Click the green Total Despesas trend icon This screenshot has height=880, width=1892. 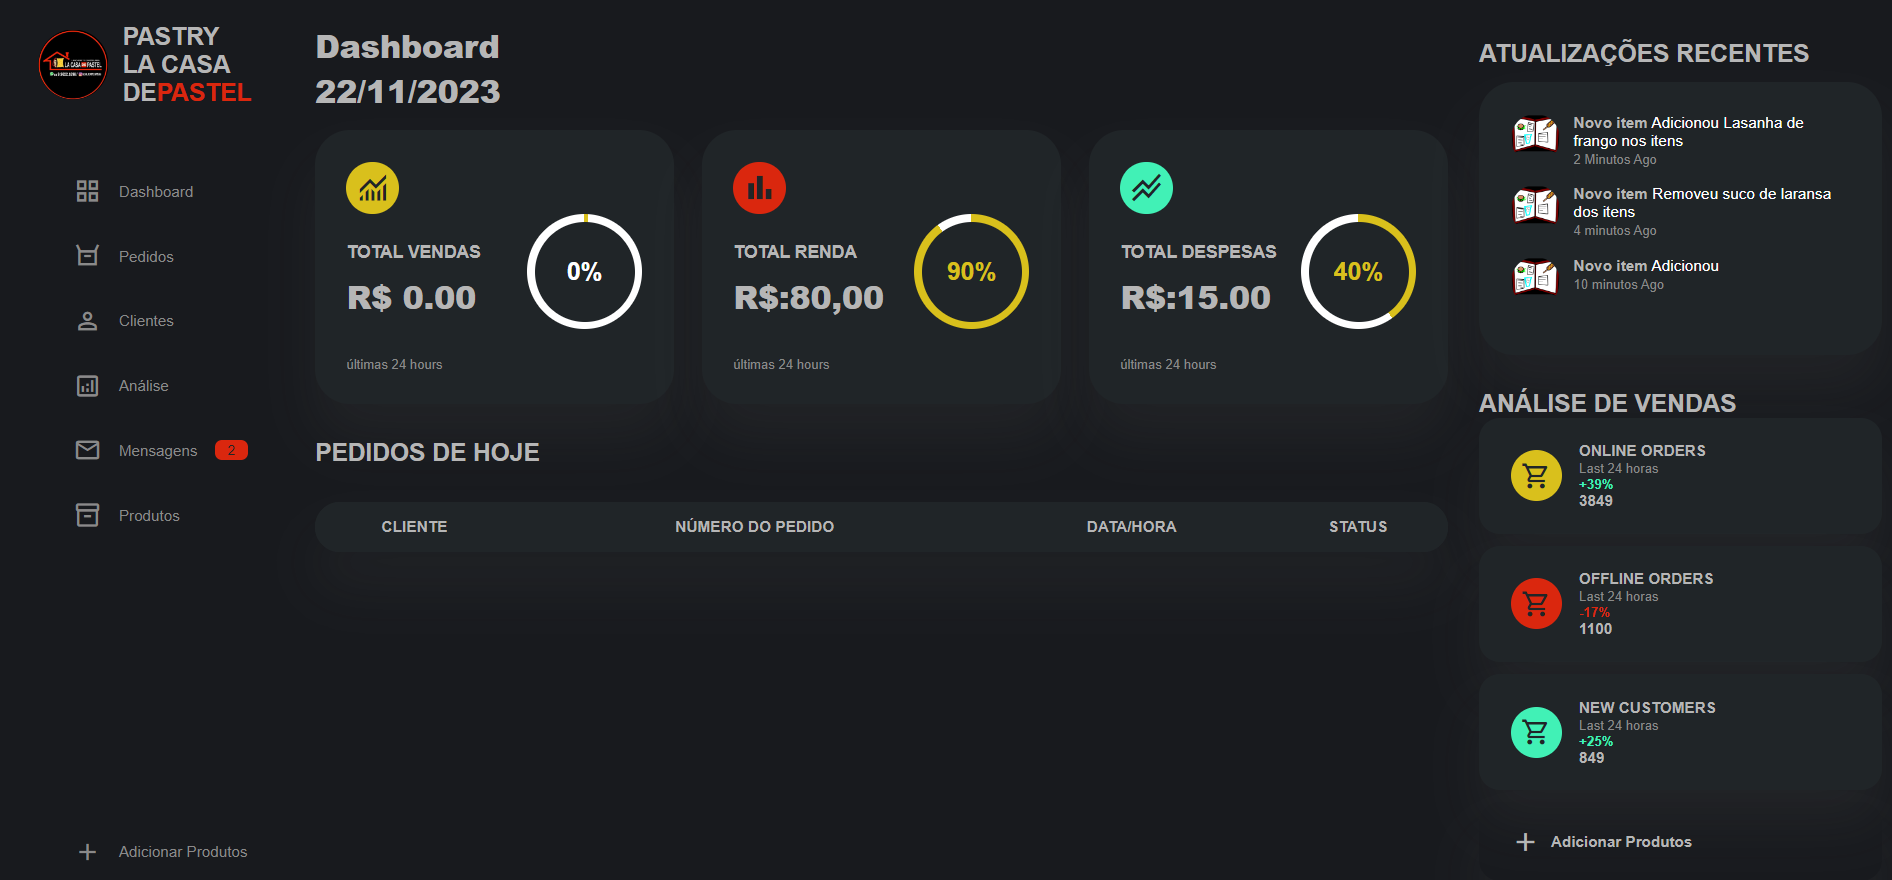click(1146, 188)
